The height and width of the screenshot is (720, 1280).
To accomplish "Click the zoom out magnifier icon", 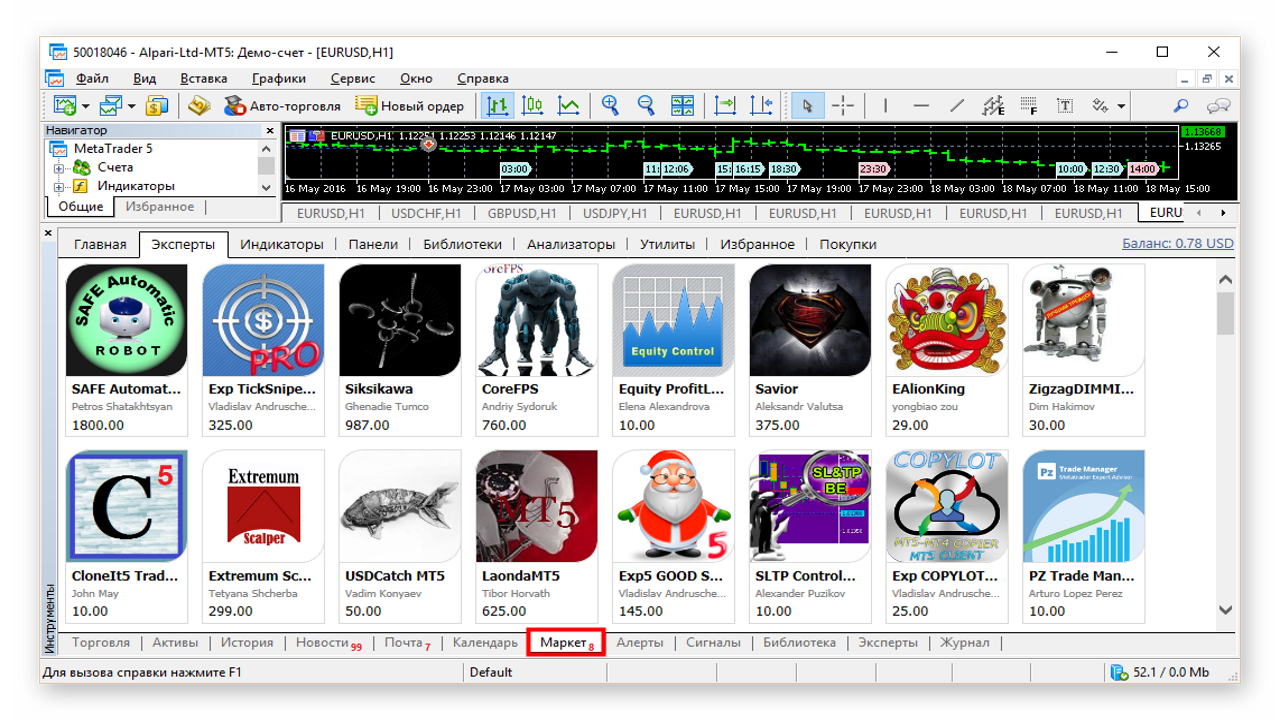I will pos(646,105).
